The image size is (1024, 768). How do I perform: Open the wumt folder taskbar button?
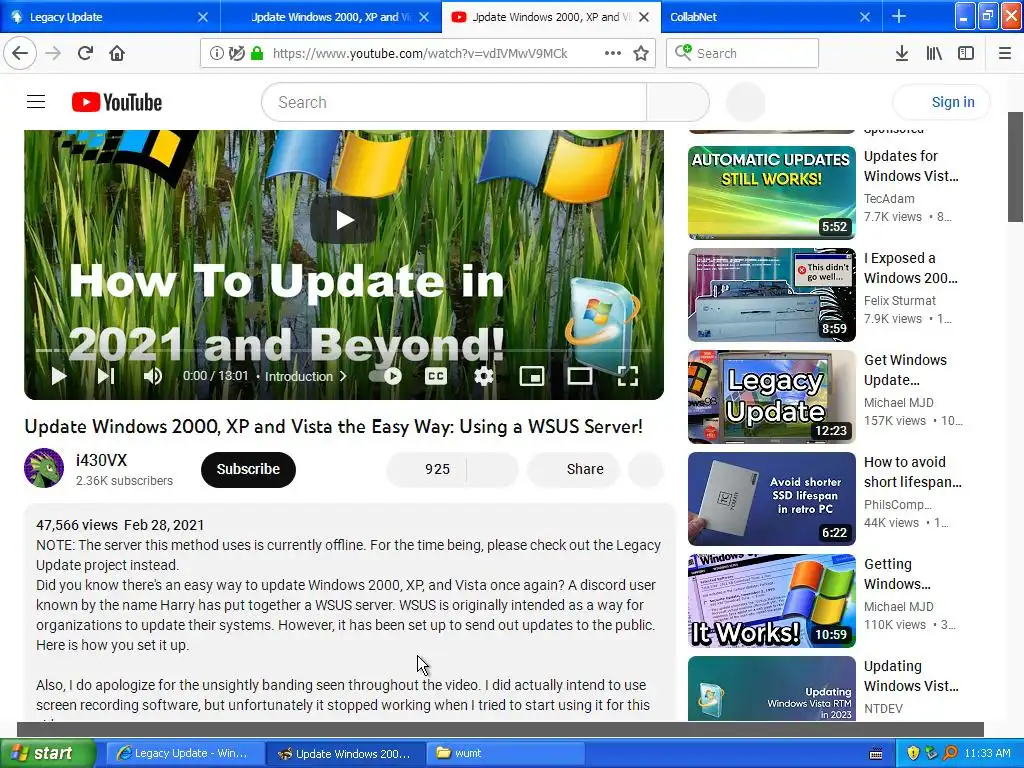pyautogui.click(x=506, y=753)
